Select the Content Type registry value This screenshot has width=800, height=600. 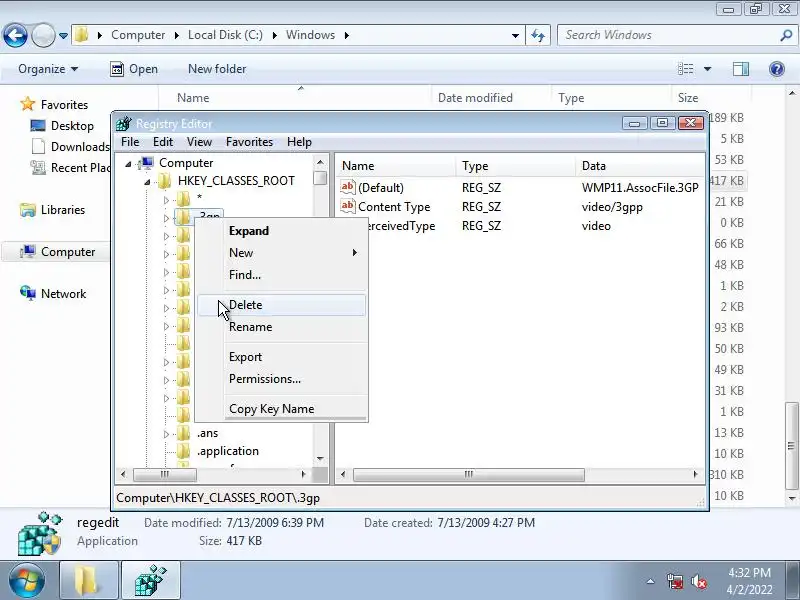(x=394, y=207)
